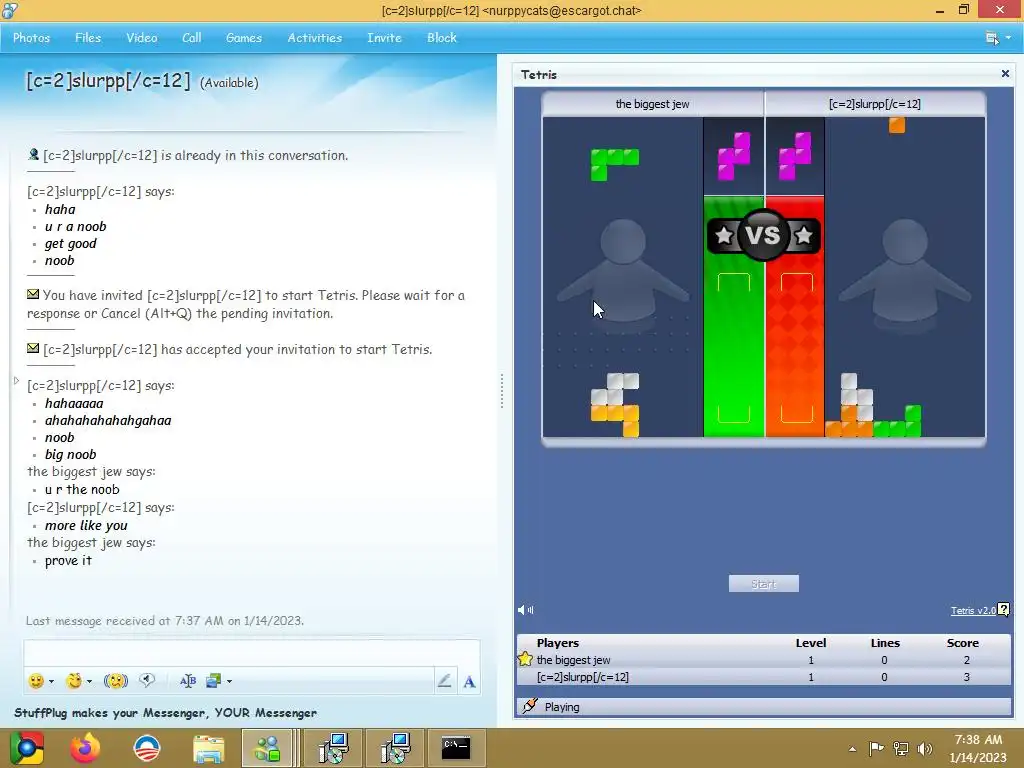Click the '(Available)' status next to contact name
1024x768 pixels.
(x=229, y=83)
